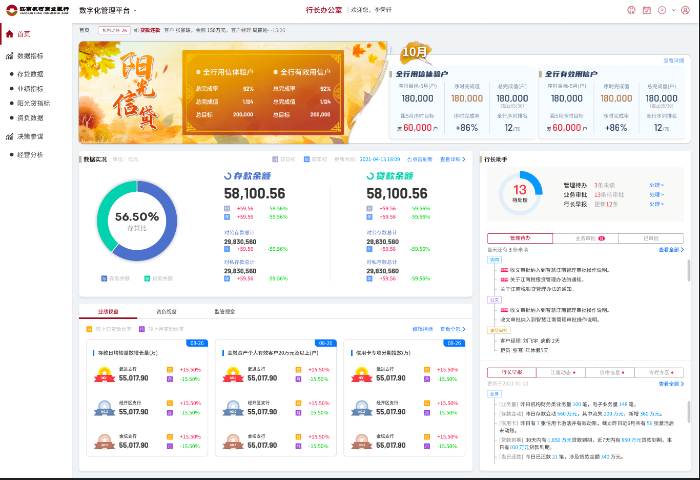Click the purple legend icon above ranking cards
The width and height of the screenshot is (700, 480).
click(x=142, y=329)
